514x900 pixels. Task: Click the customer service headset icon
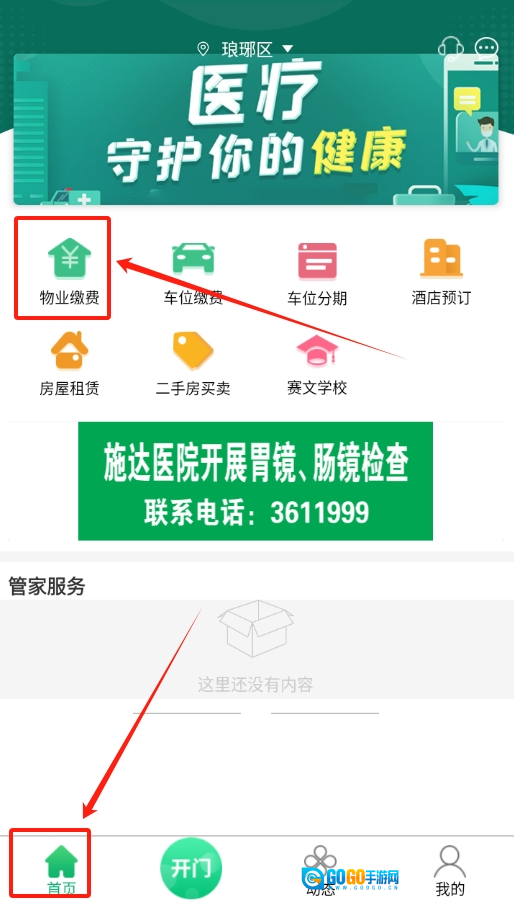pos(450,48)
